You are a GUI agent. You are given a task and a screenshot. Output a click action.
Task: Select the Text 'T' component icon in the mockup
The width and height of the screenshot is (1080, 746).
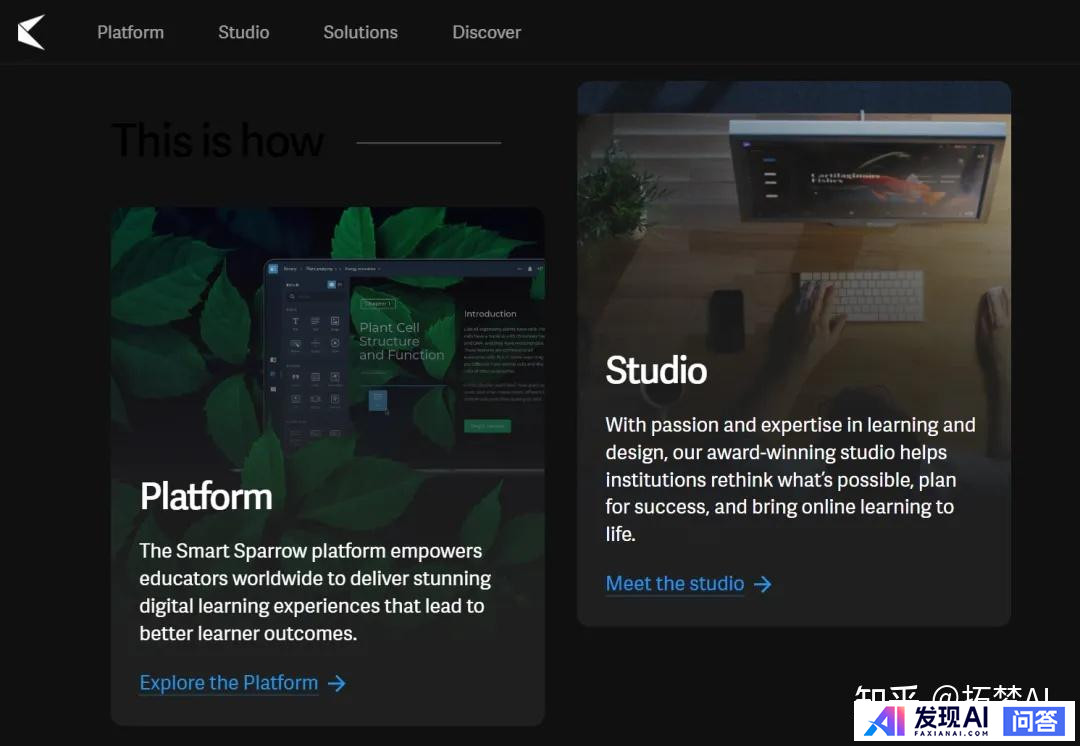(x=295, y=322)
